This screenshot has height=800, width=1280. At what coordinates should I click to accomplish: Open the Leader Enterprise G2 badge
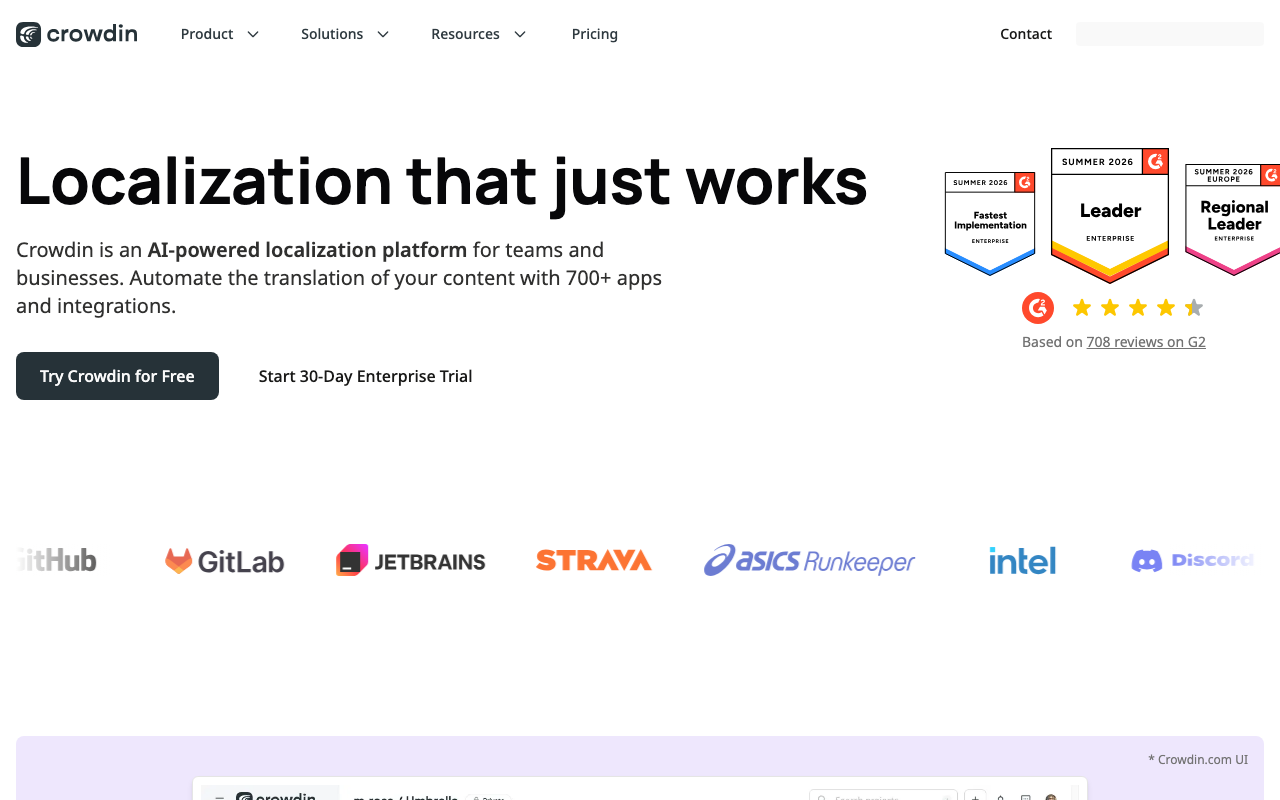pos(1110,215)
